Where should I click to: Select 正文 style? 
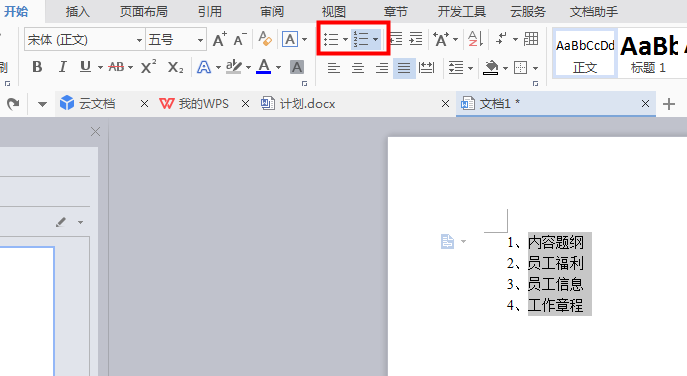(x=585, y=54)
